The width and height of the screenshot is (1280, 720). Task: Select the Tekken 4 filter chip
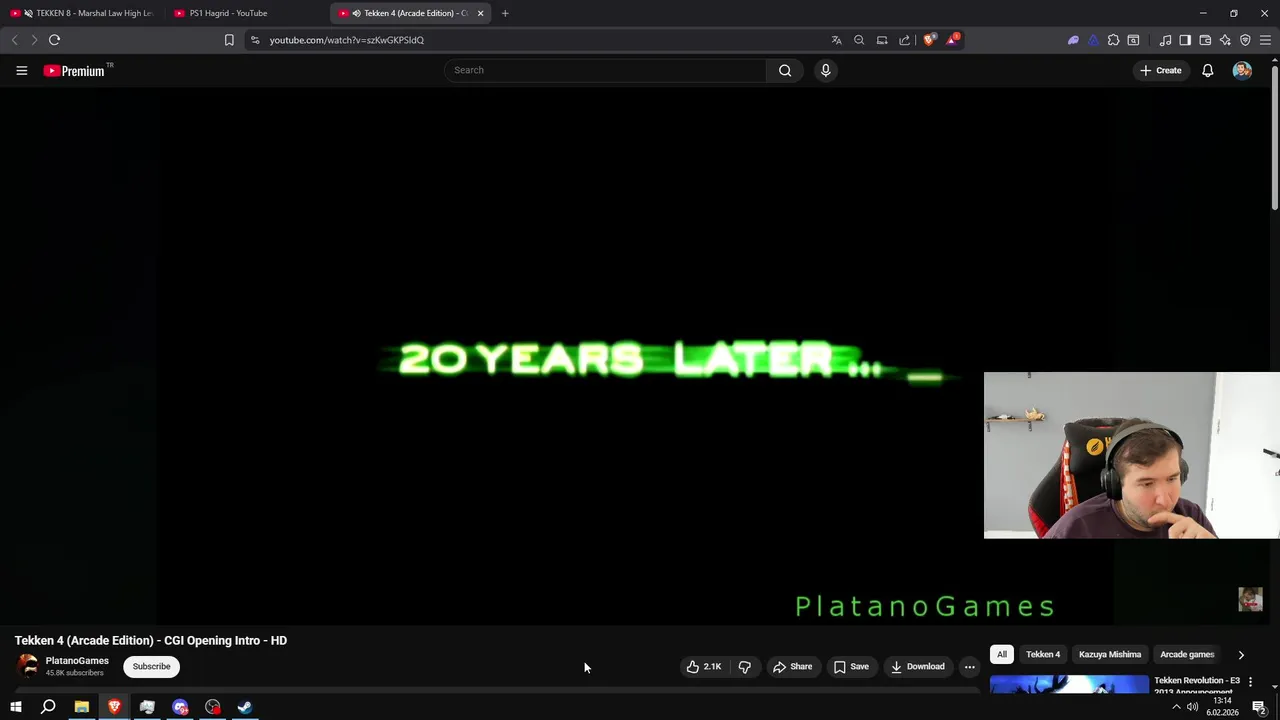1043,654
